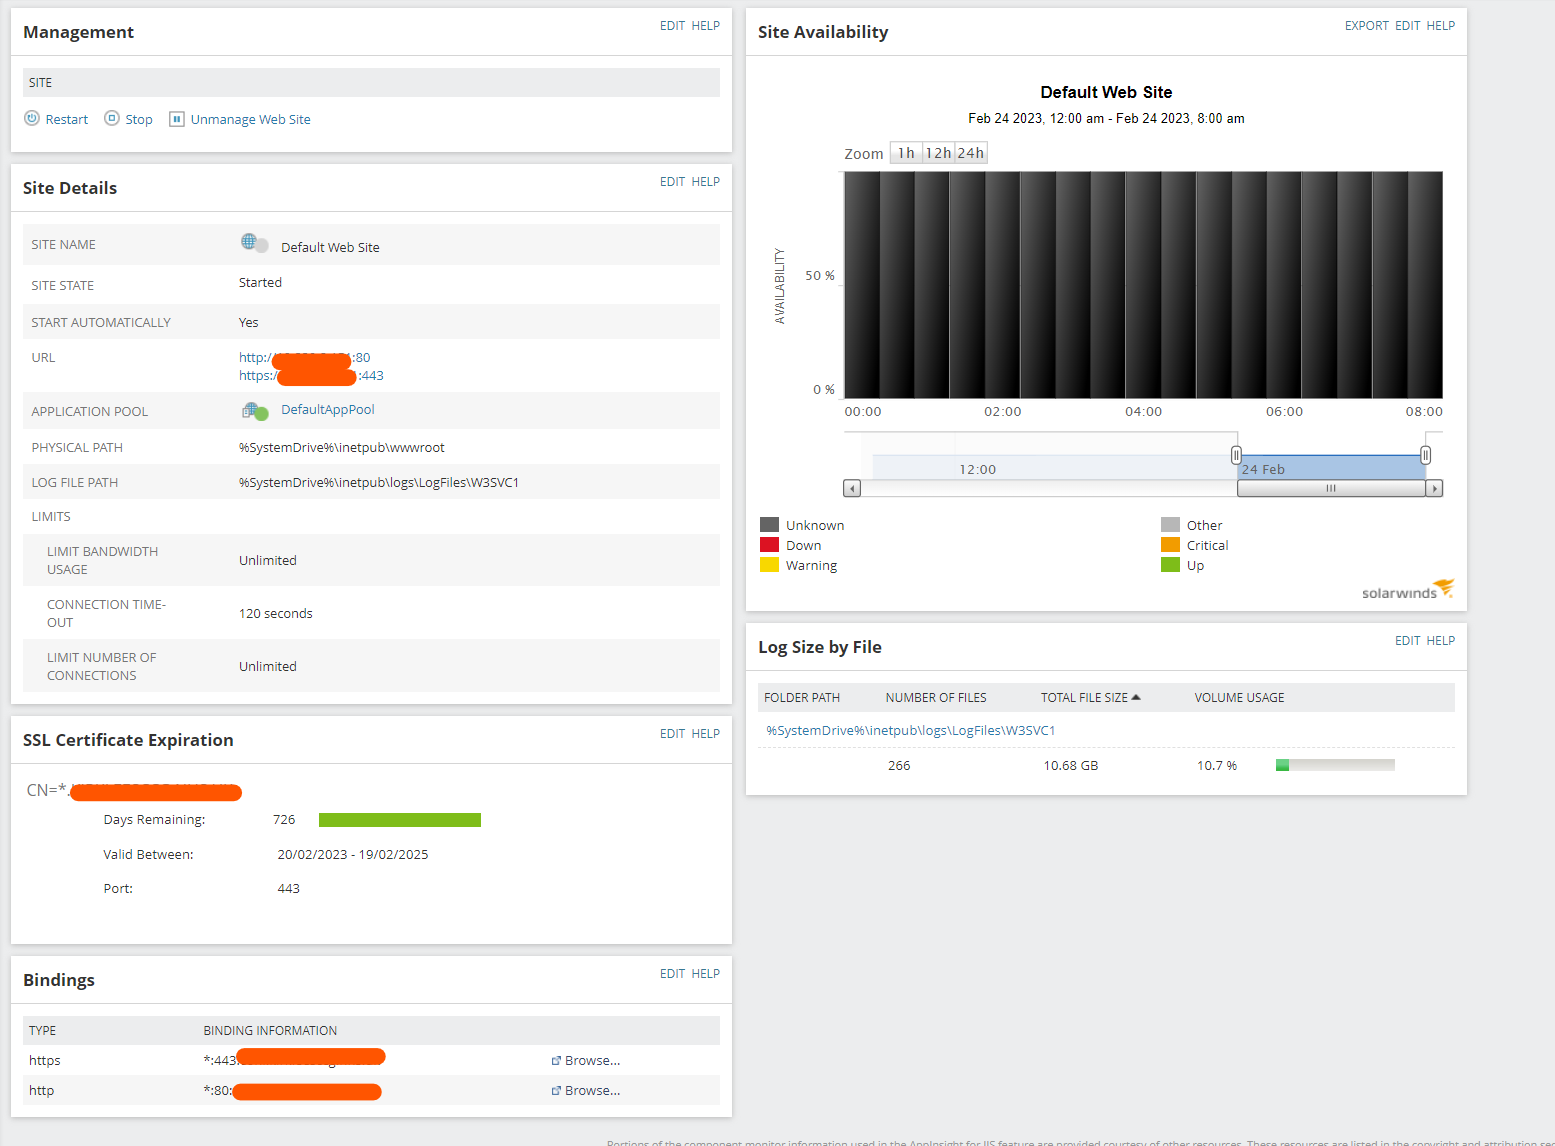Viewport: 1555px width, 1146px height.
Task: Click the SolarWinds logo in chart
Action: (1407, 589)
